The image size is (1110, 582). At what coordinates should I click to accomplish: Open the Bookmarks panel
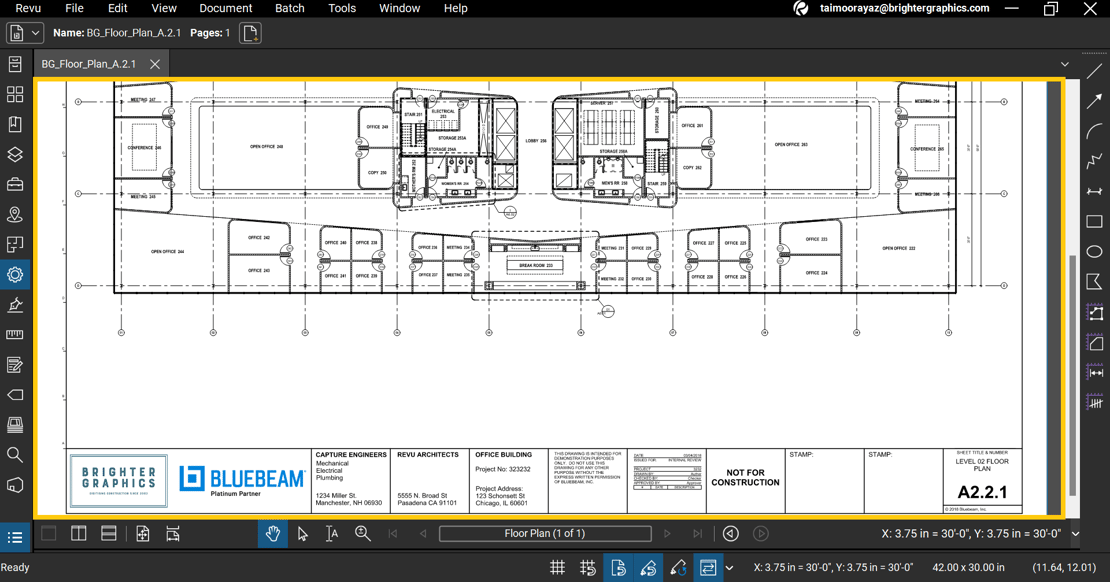coord(14,124)
